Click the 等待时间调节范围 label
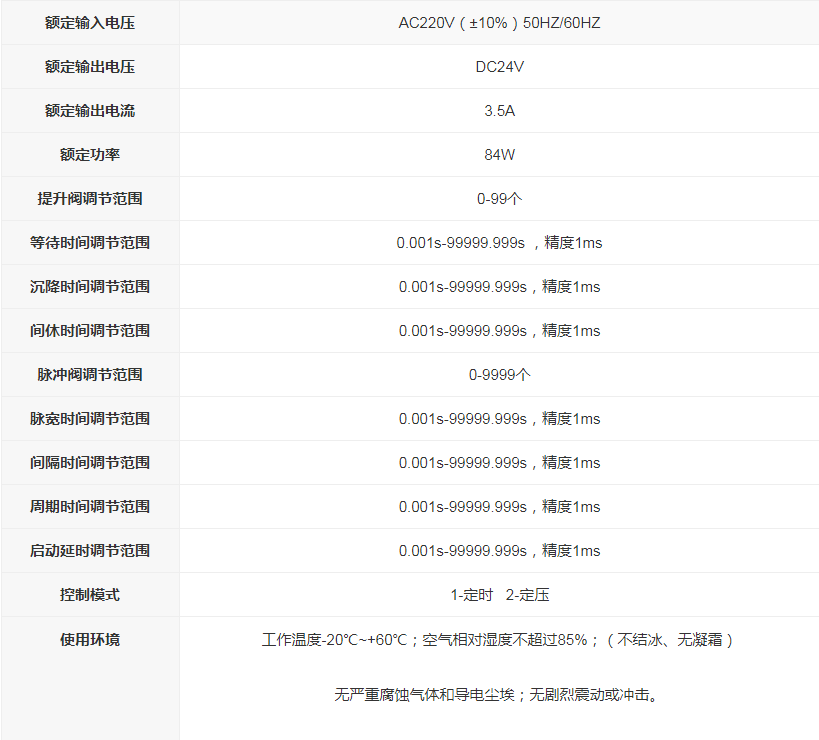 (x=89, y=242)
